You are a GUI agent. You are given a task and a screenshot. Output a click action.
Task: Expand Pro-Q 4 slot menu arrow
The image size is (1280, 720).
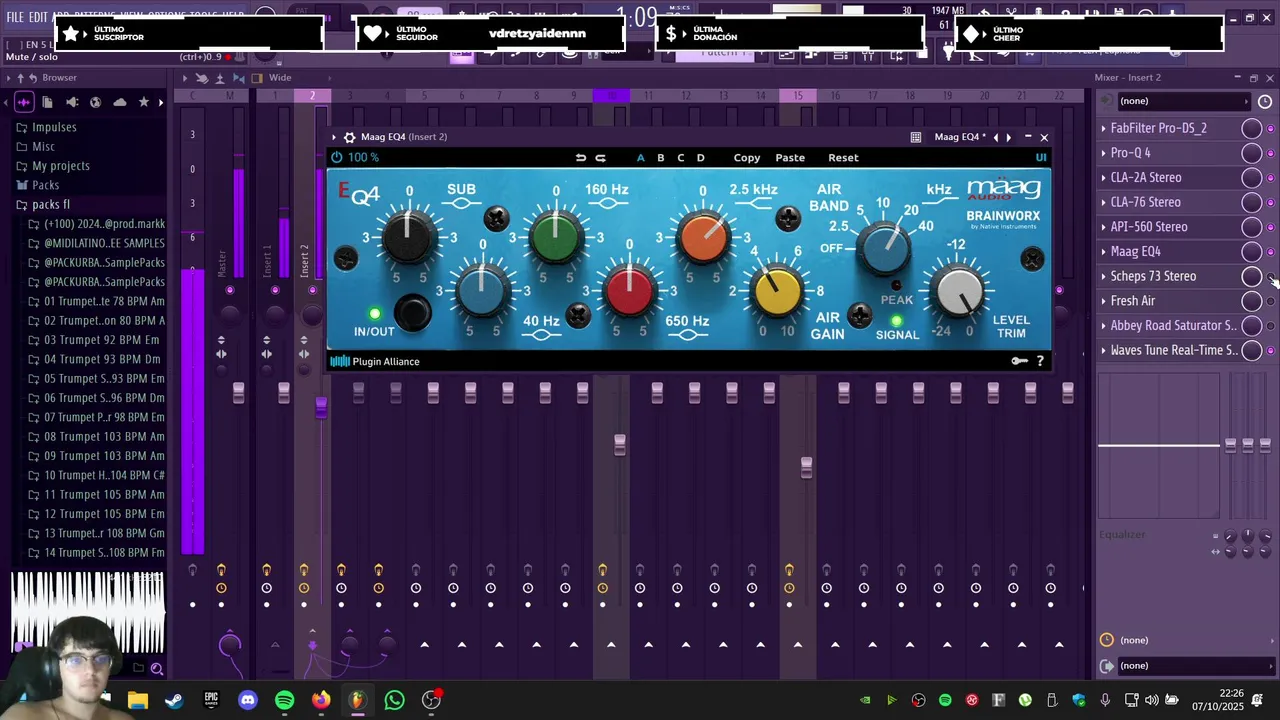1103,153
